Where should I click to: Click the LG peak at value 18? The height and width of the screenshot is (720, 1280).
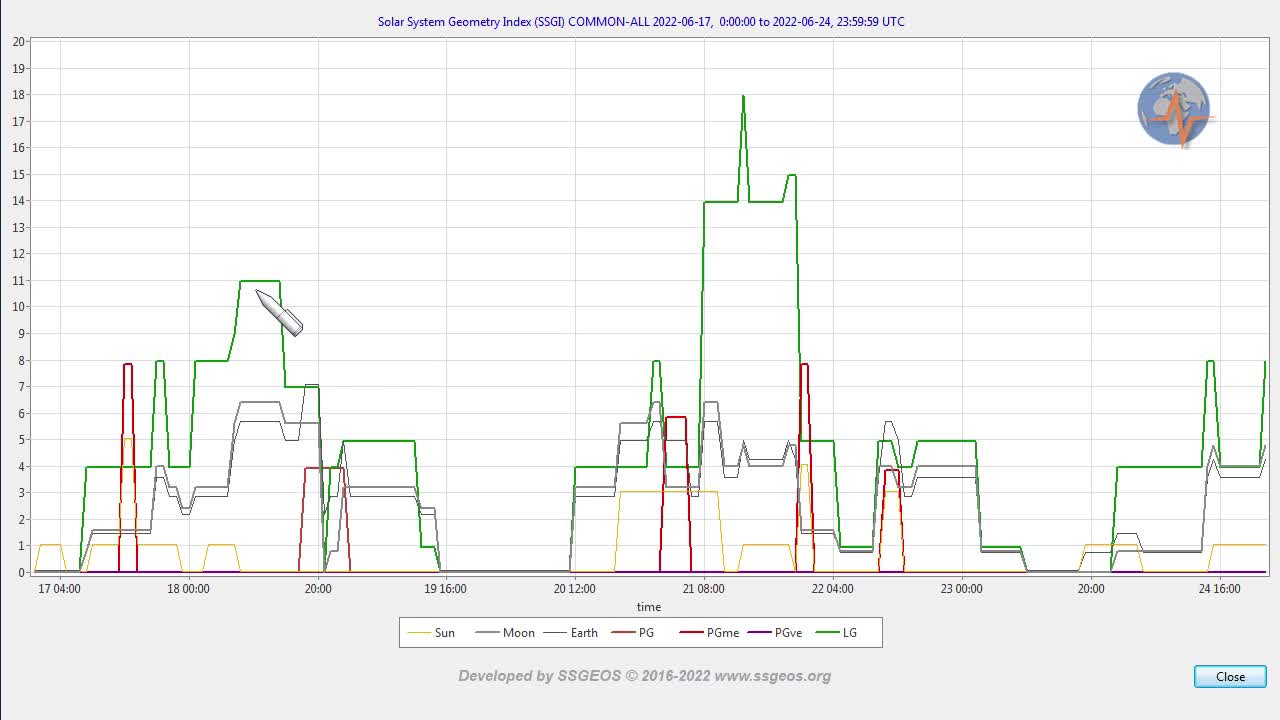click(x=743, y=97)
